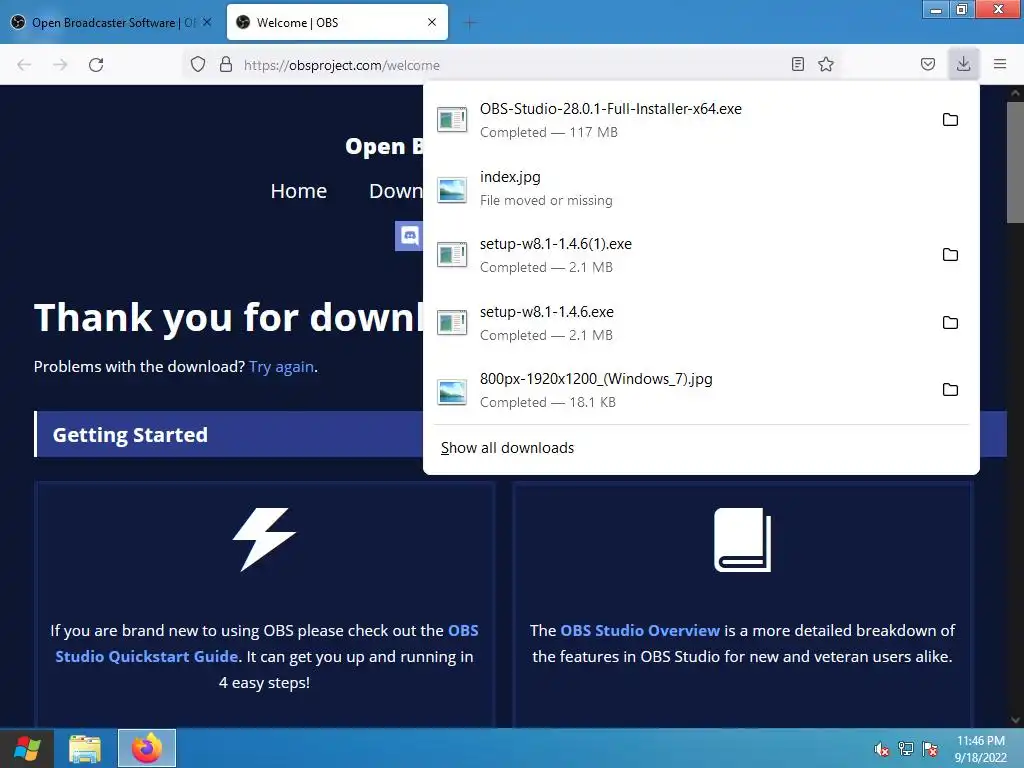Click the index.jpg file thumbnail icon

[452, 190]
